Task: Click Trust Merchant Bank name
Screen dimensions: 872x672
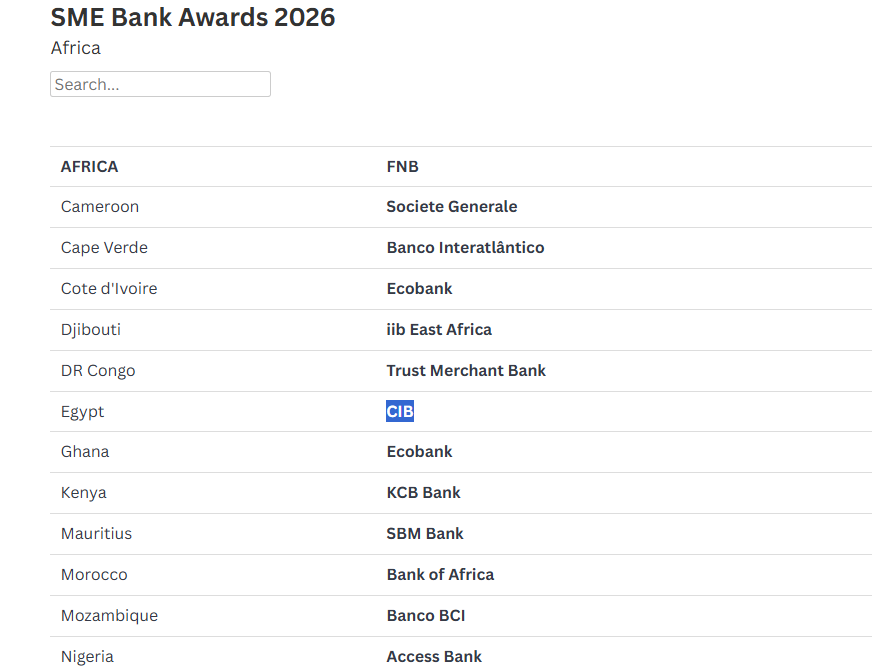Action: 466,371
